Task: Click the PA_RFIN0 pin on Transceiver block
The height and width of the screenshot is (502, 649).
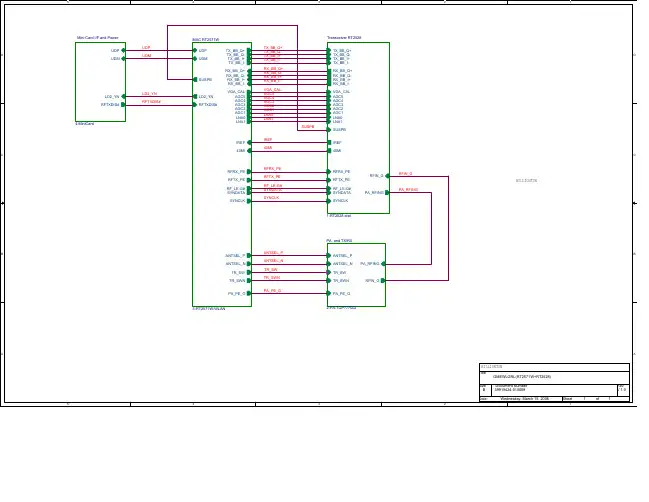Action: 387,191
